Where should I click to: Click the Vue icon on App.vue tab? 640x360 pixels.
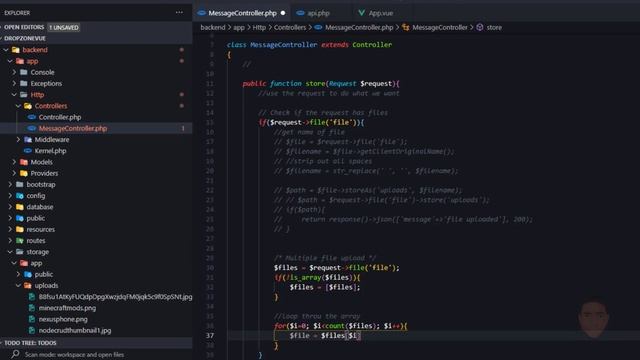361,13
